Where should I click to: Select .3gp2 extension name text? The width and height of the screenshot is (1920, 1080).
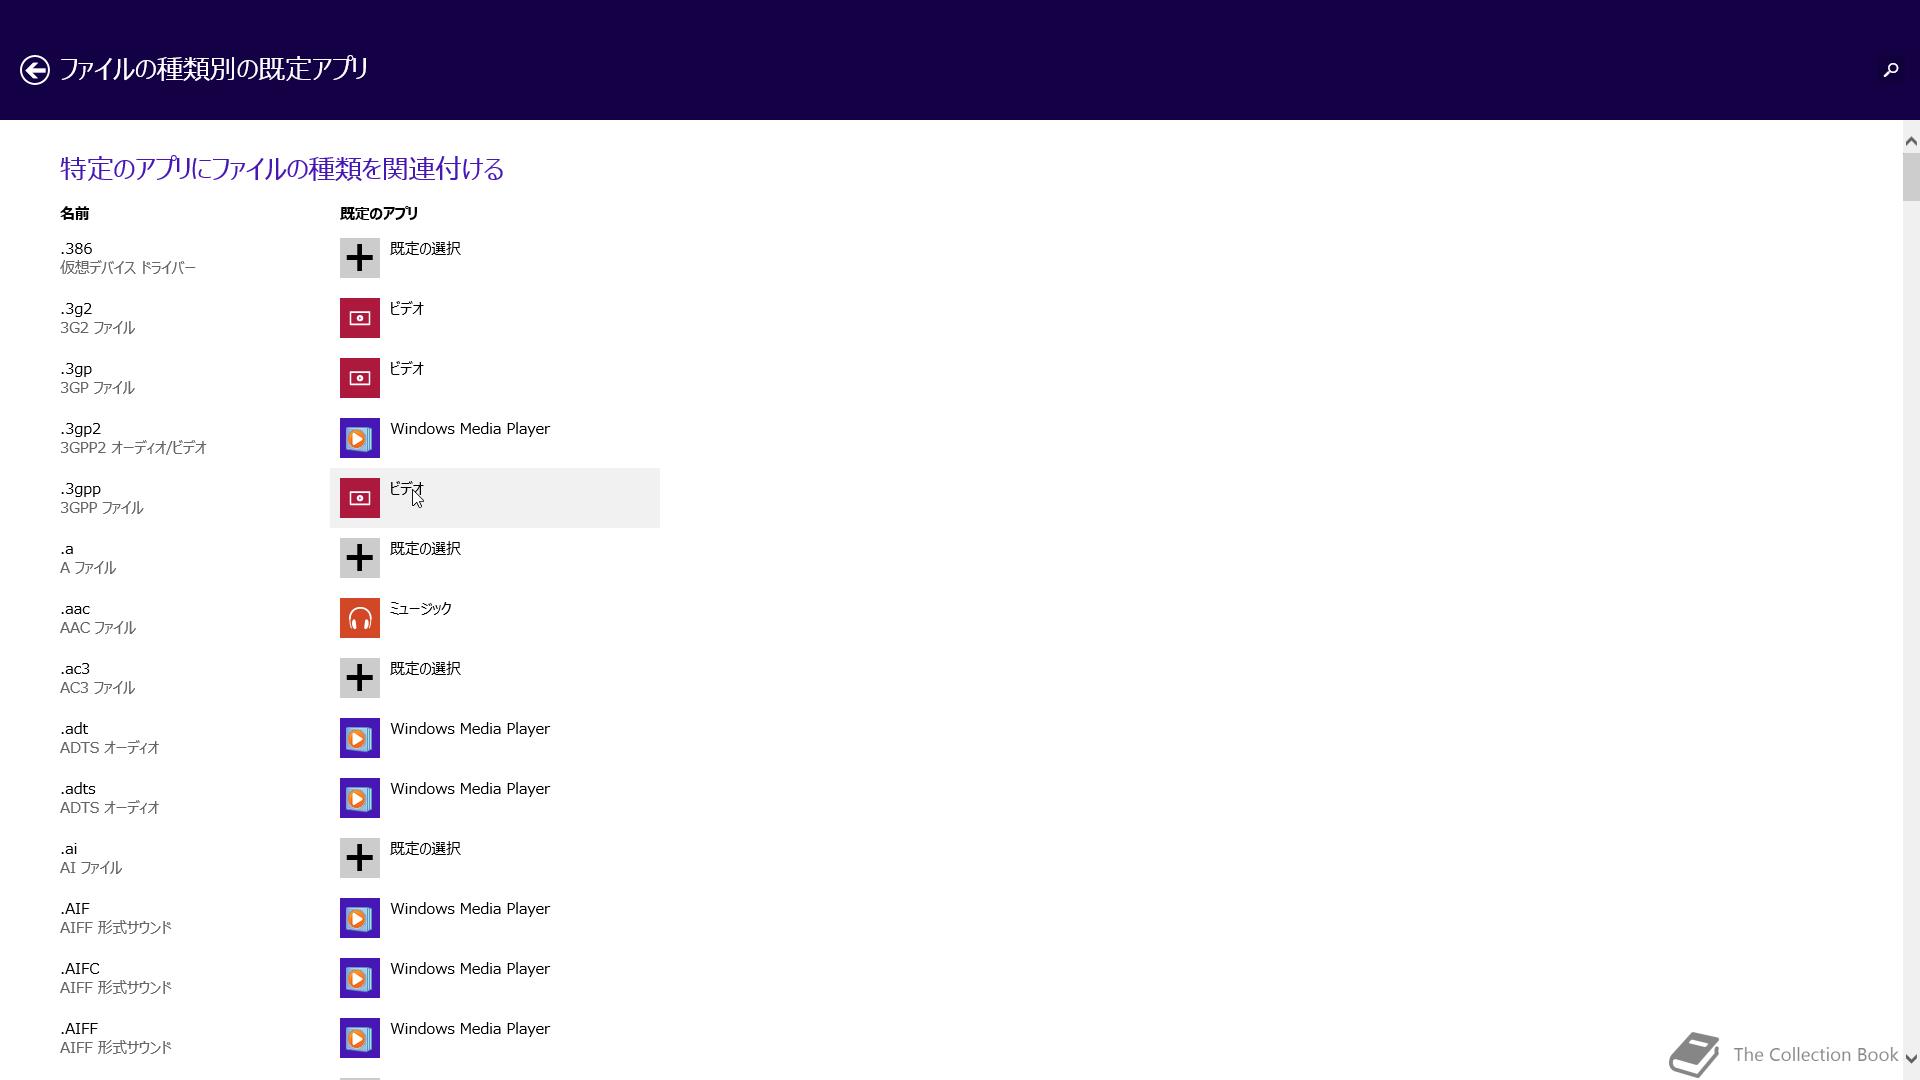[x=80, y=428]
